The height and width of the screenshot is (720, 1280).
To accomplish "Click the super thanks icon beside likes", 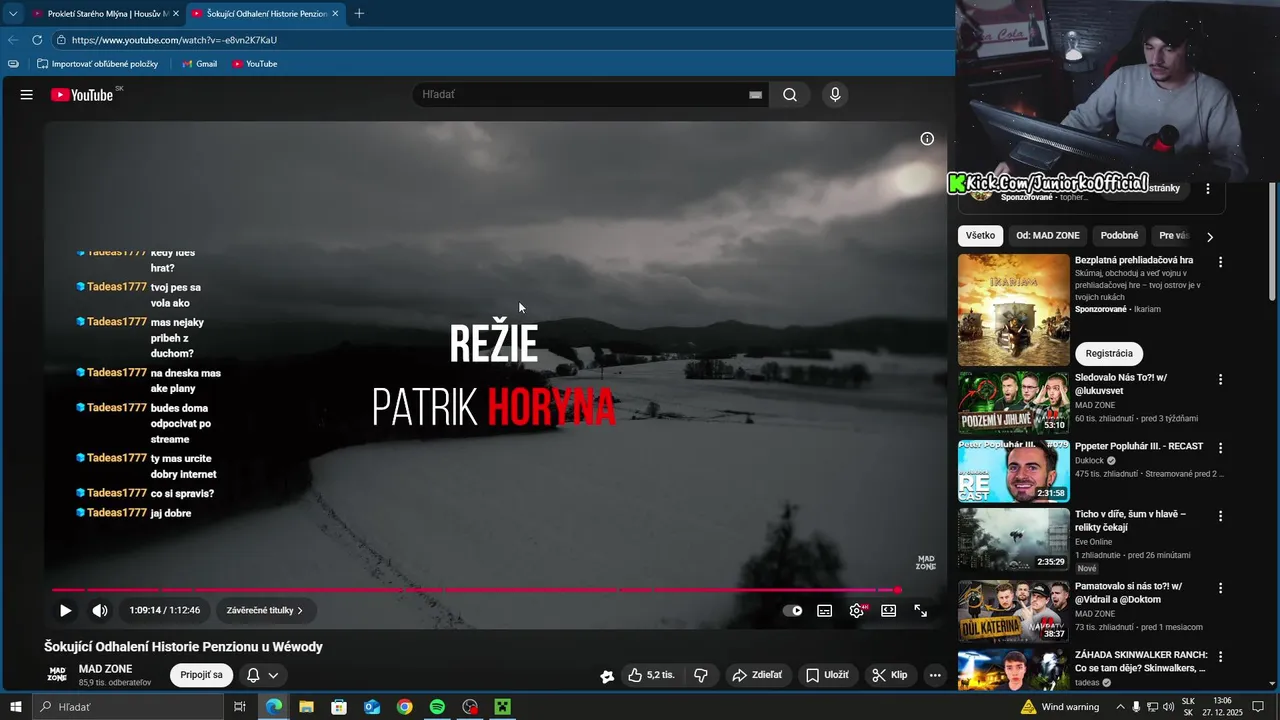I will [607, 676].
